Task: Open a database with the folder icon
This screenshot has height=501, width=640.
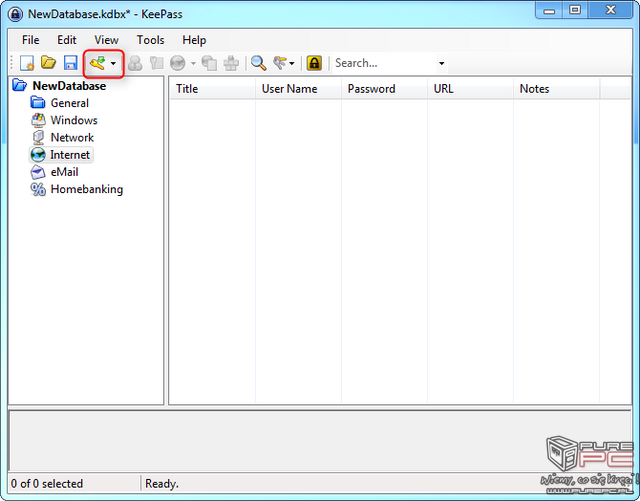Action: (x=49, y=63)
